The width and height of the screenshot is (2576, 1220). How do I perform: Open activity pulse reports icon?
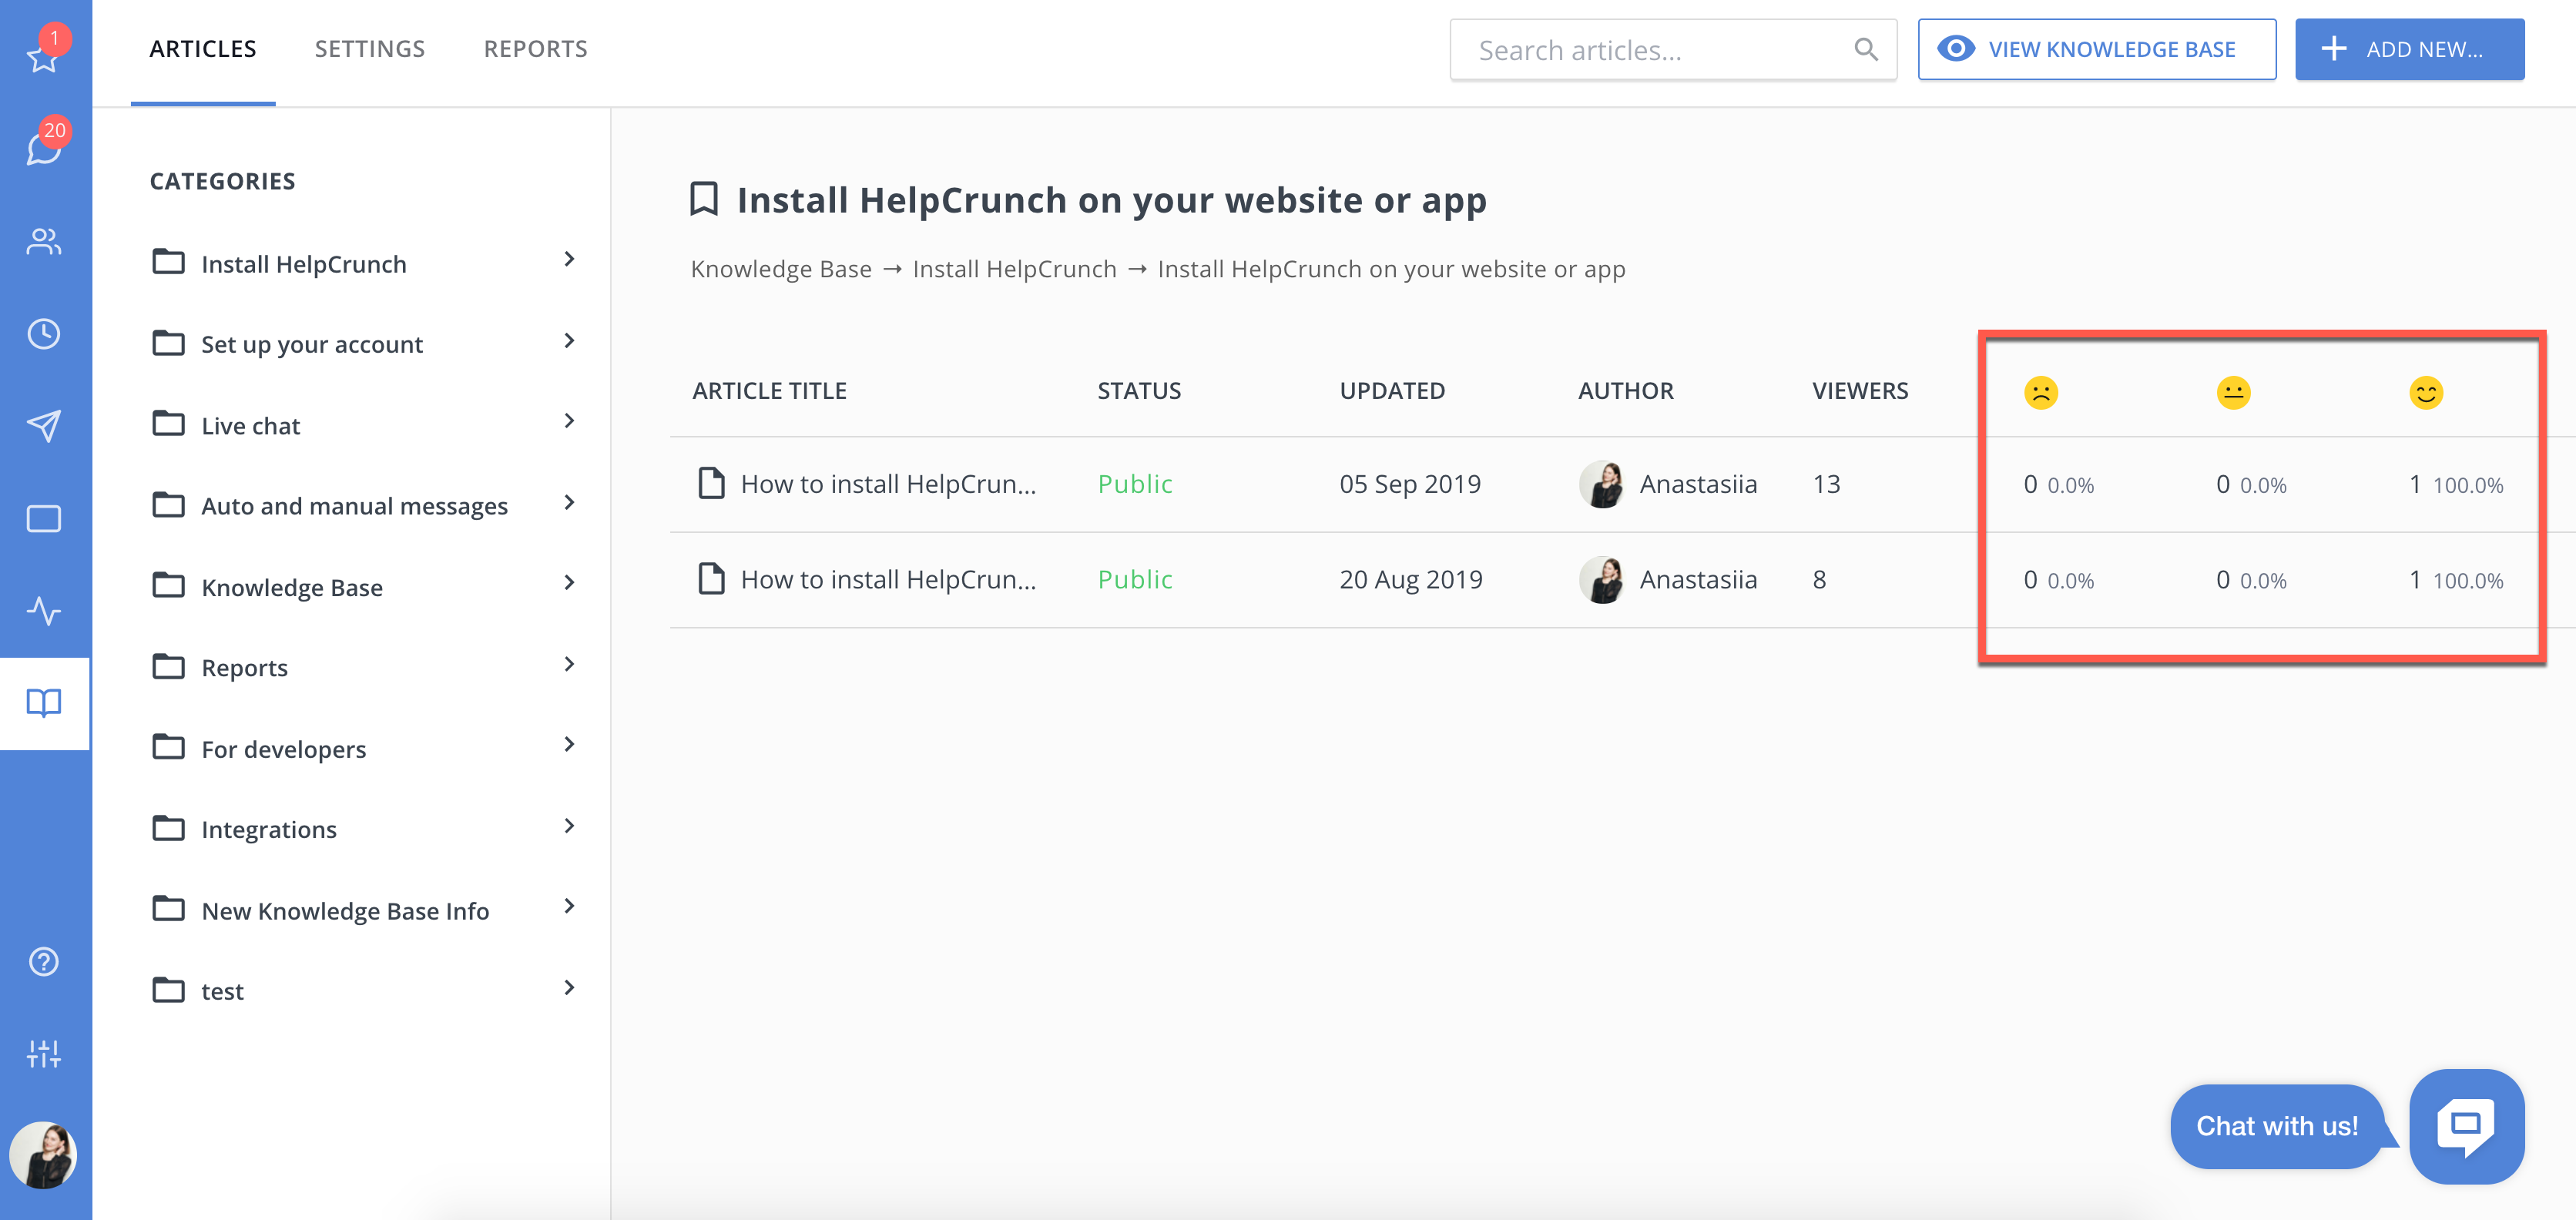tap(43, 611)
